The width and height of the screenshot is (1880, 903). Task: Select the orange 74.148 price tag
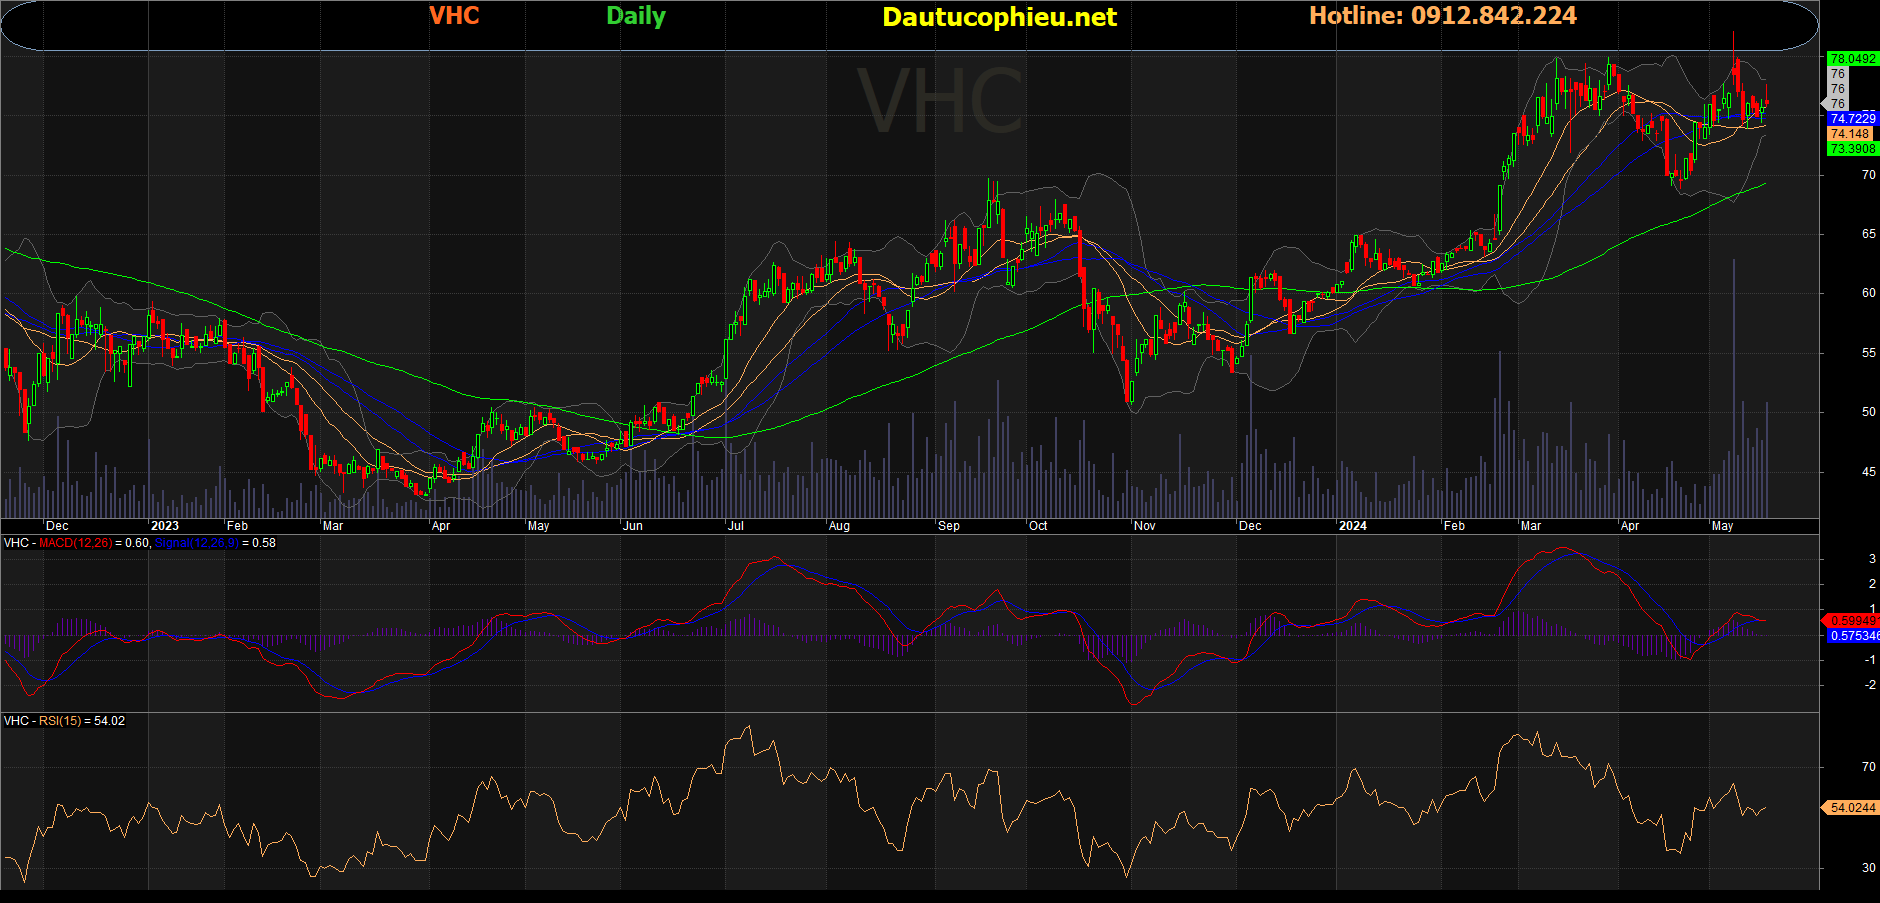[x=1849, y=134]
